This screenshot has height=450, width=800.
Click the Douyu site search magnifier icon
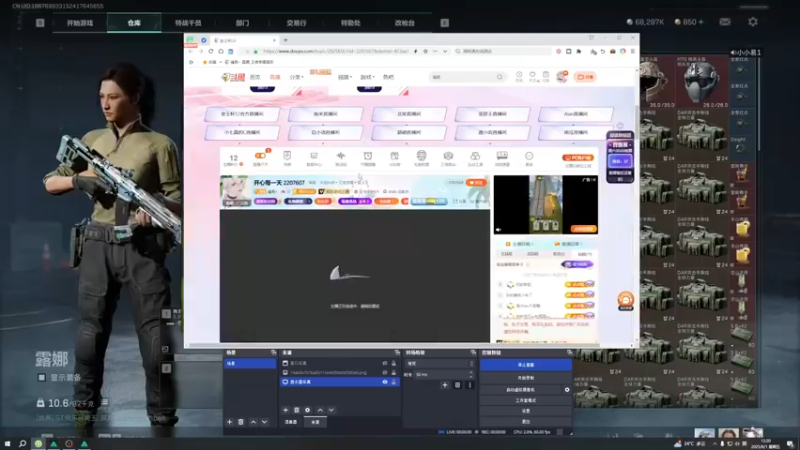[x=499, y=77]
